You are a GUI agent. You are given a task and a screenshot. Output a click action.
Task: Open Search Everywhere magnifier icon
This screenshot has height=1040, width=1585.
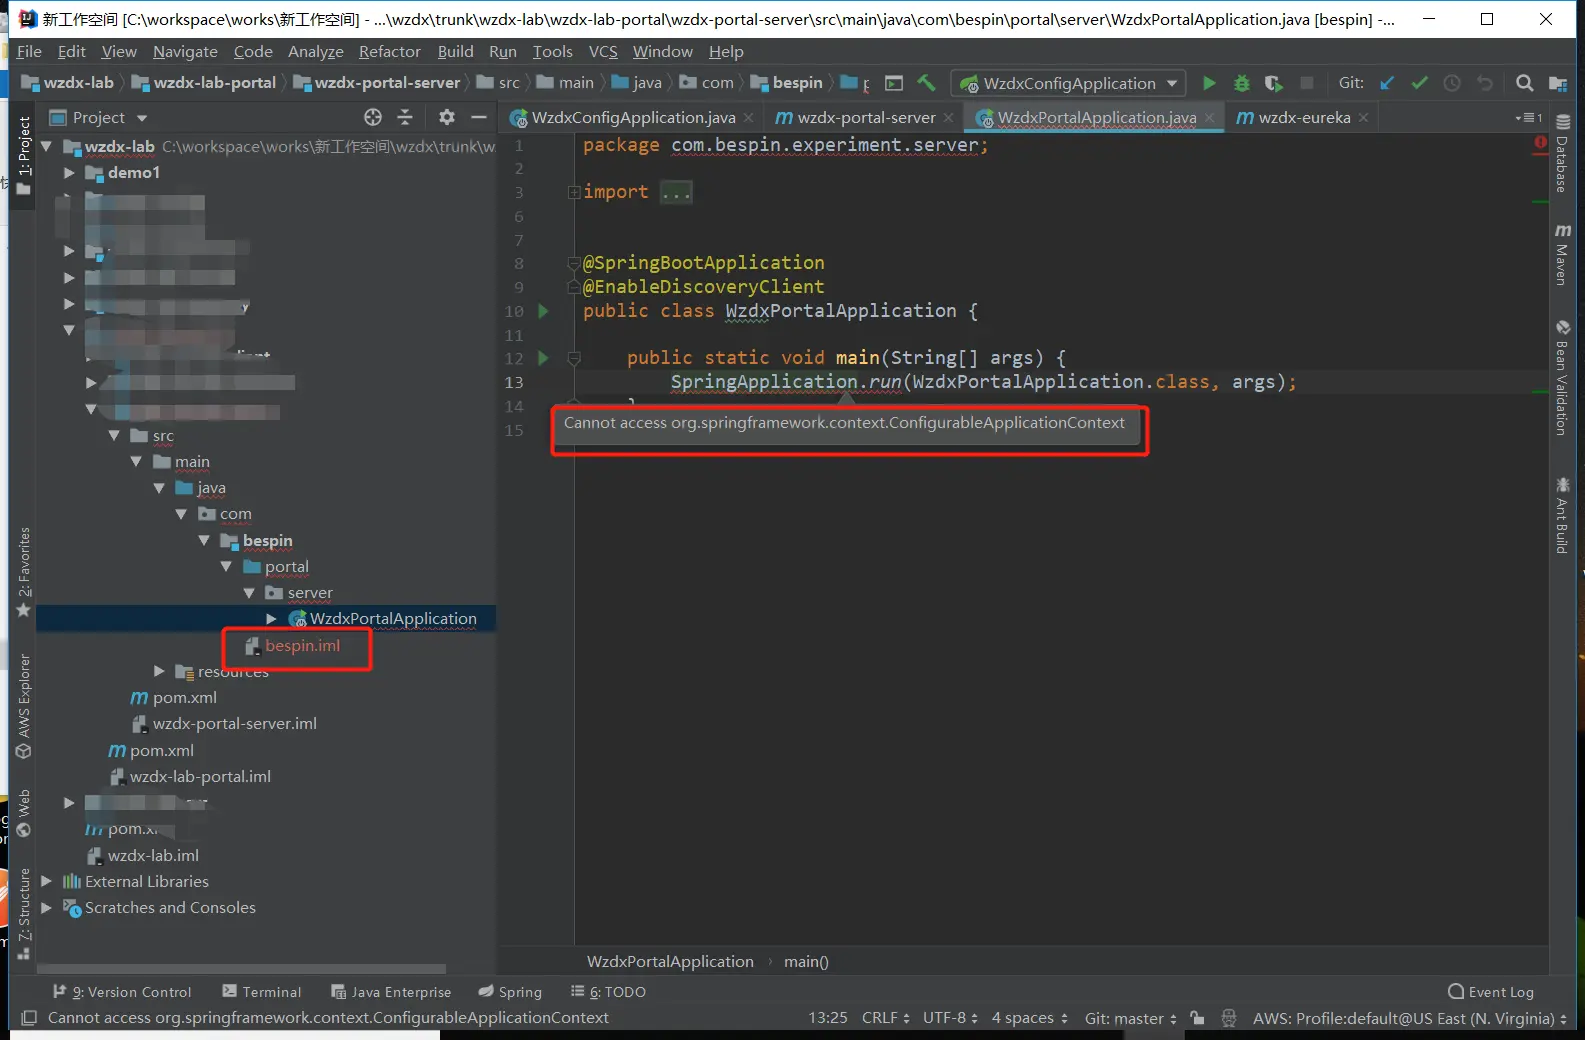point(1524,83)
